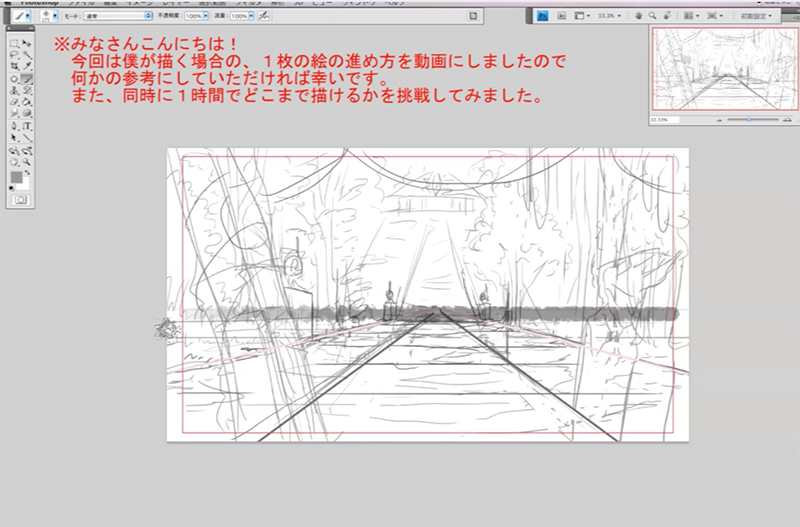Select the Lasso tool
Viewport: 800px width, 527px height.
coord(14,55)
